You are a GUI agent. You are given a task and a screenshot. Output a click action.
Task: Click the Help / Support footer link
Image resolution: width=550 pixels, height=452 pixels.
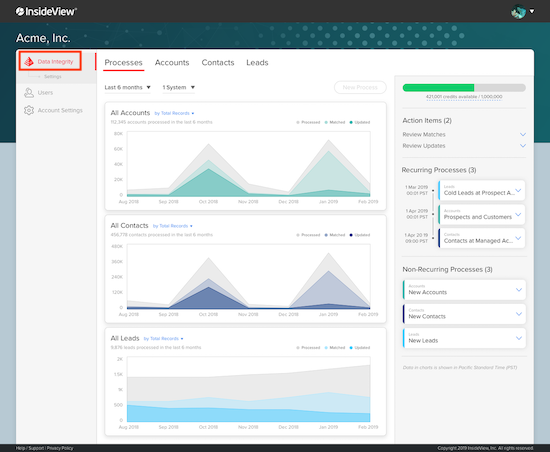click(29, 448)
